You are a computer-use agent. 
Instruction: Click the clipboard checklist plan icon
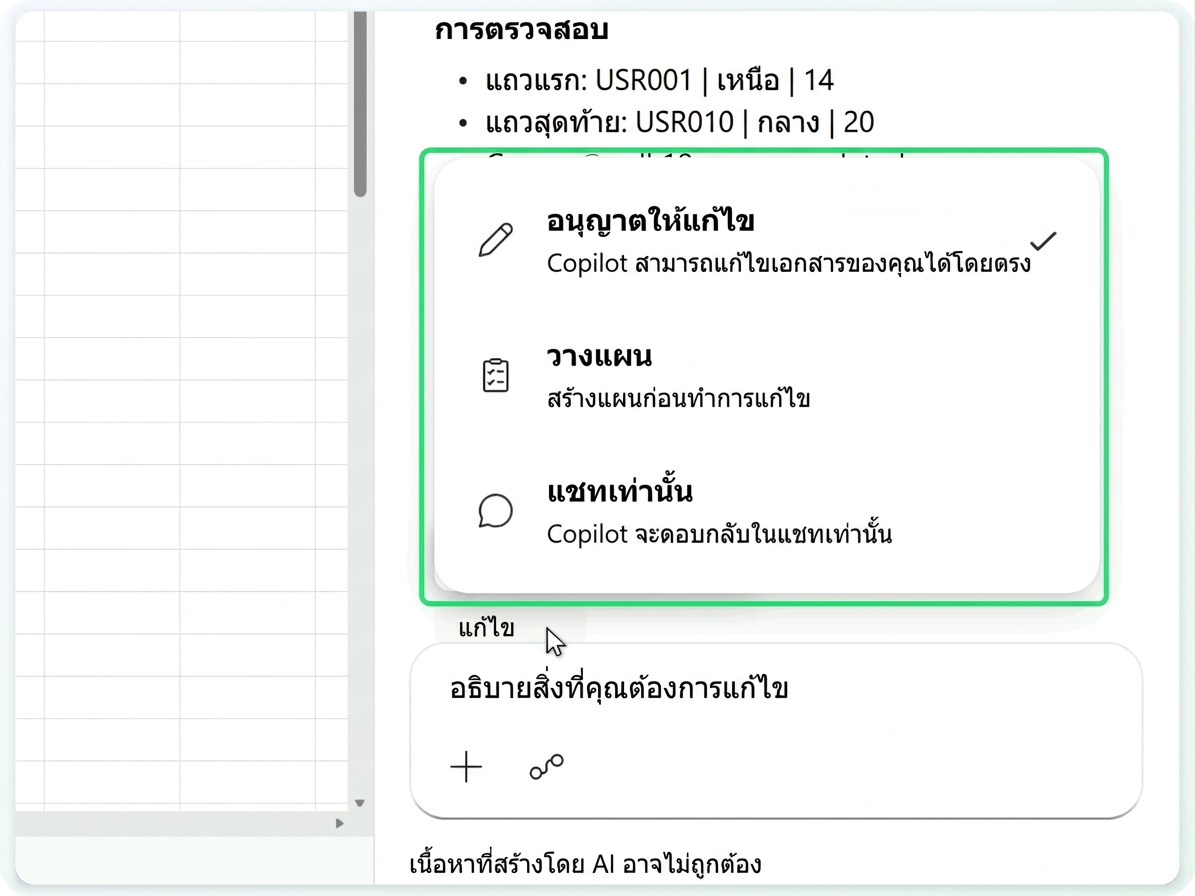click(x=495, y=376)
